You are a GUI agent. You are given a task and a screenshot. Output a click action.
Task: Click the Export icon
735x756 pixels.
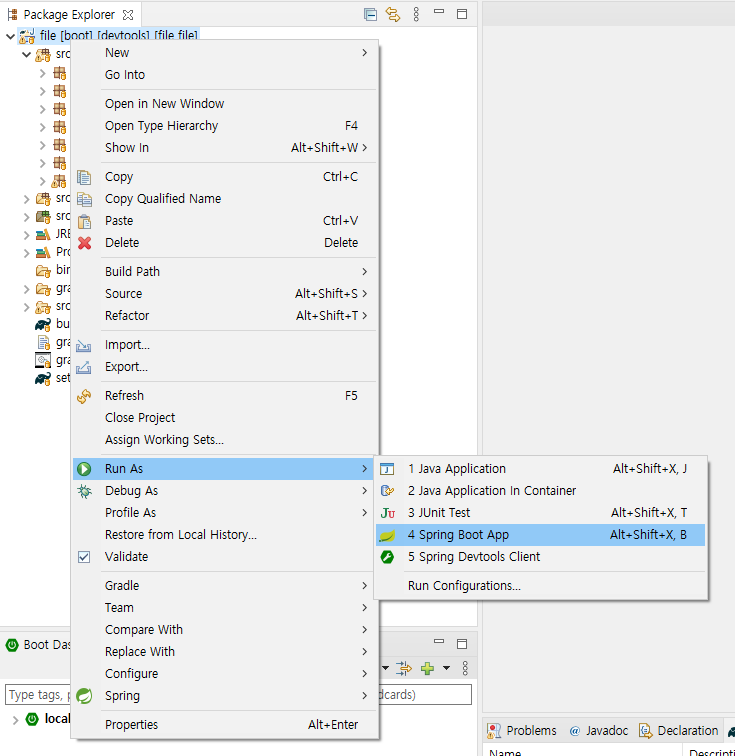point(83,367)
